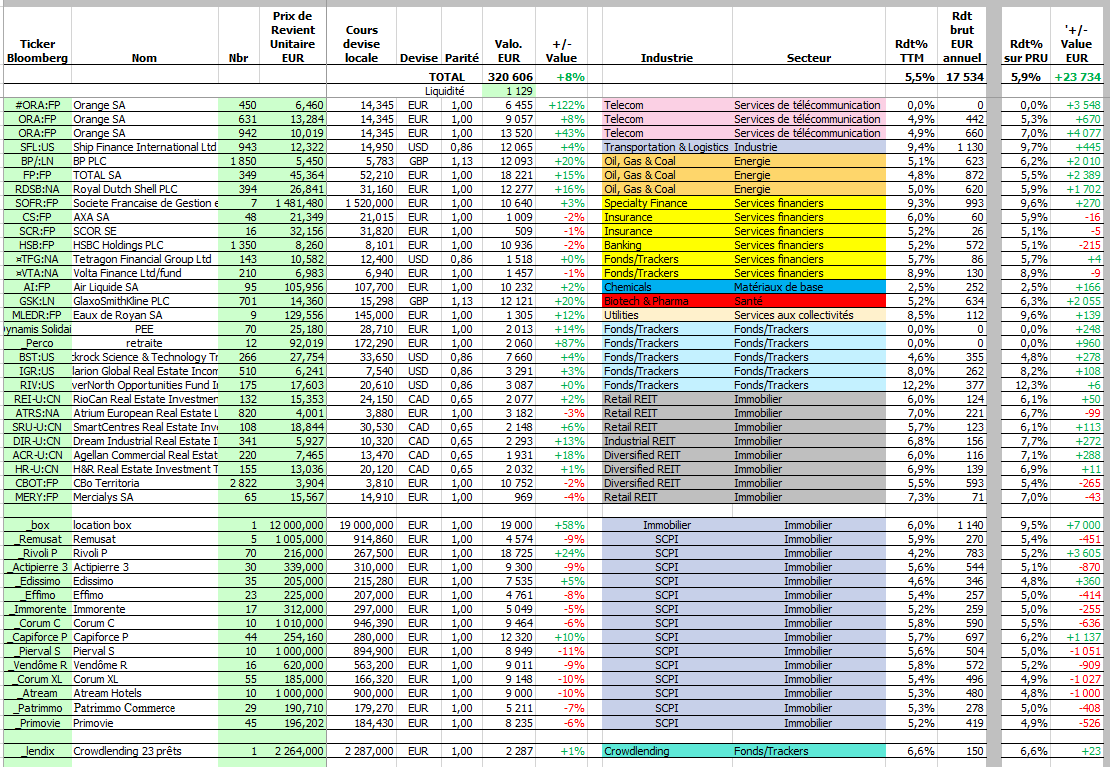Select the SFL:US ticker cell

coord(38,147)
